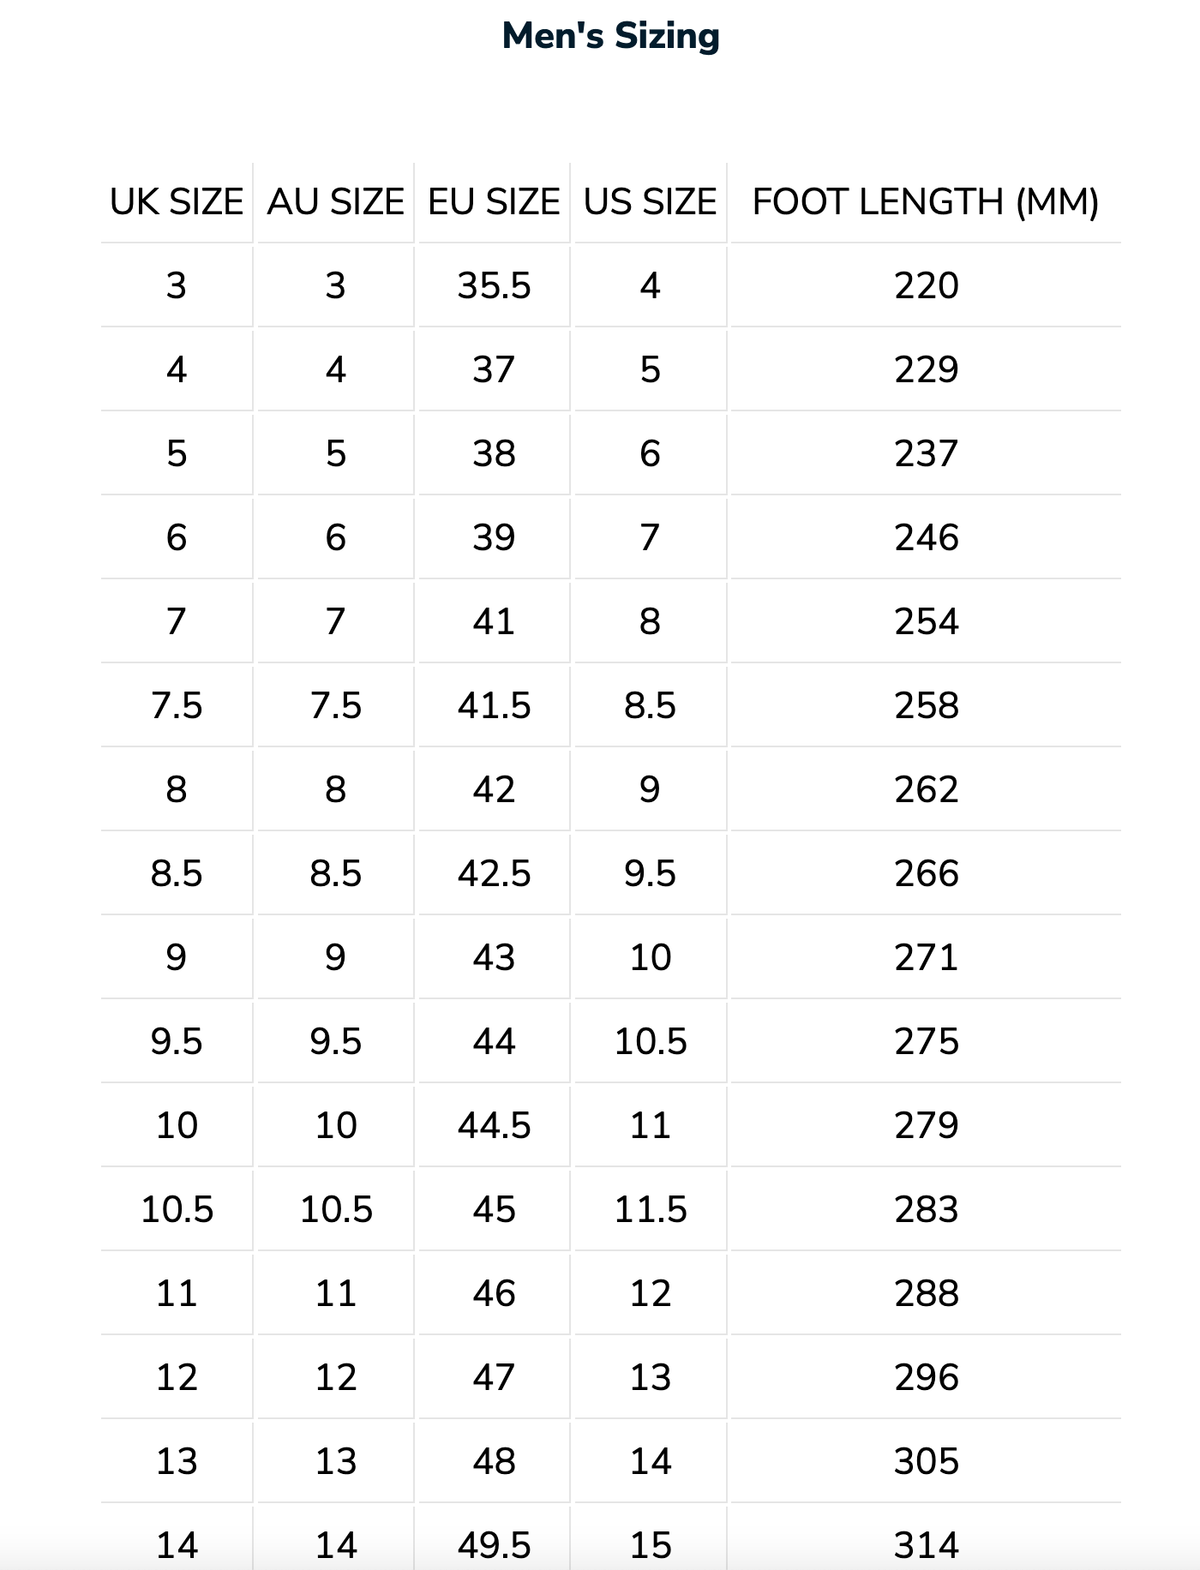Select the 37 EU size cell

pyautogui.click(x=494, y=370)
